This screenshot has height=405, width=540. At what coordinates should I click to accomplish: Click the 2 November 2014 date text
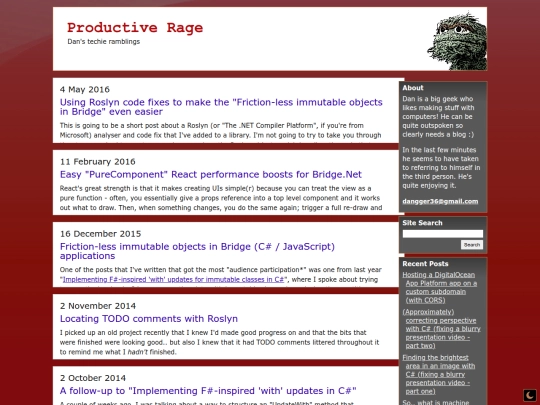click(98, 306)
